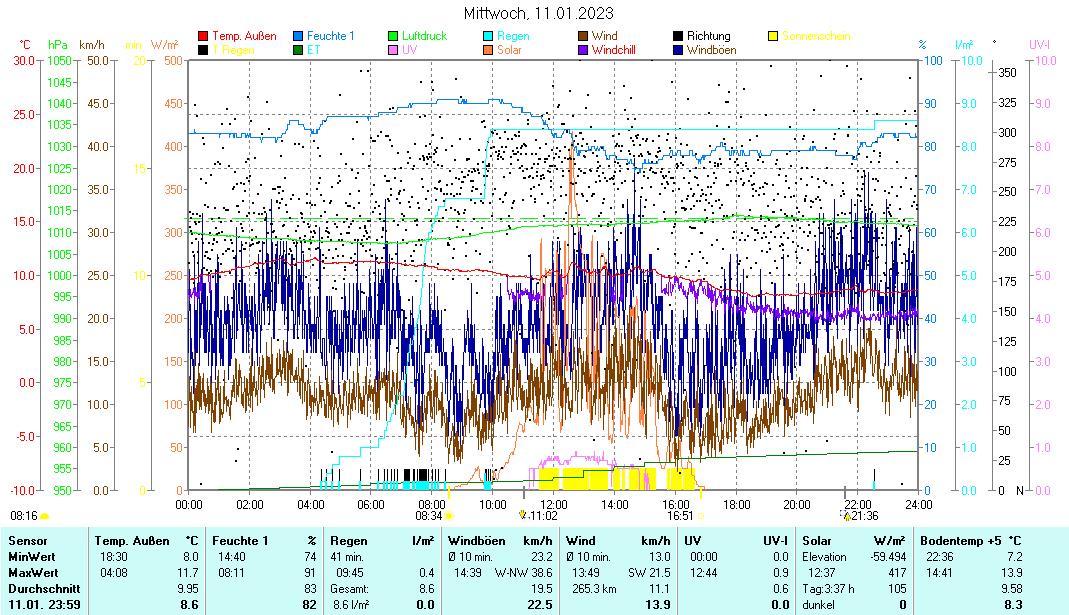
Task: Click the moon marker icon at 21:36
Action: [846, 516]
